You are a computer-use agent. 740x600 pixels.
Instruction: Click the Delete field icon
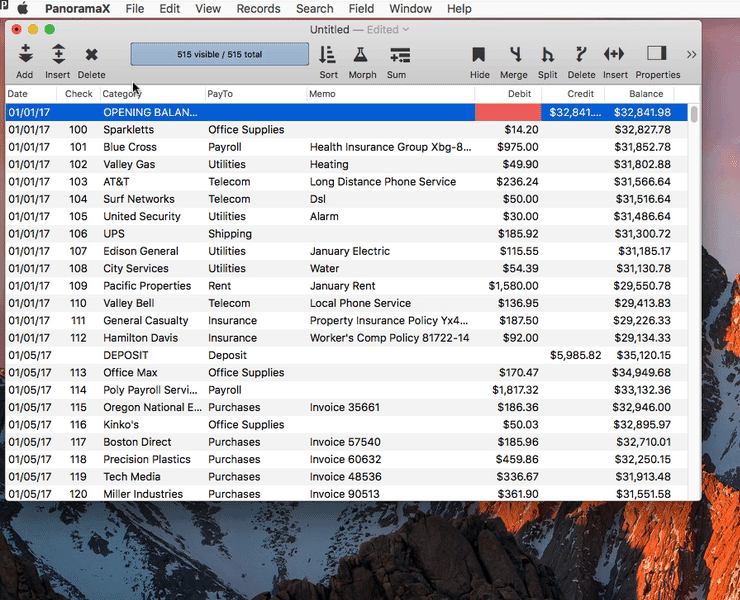(580, 54)
